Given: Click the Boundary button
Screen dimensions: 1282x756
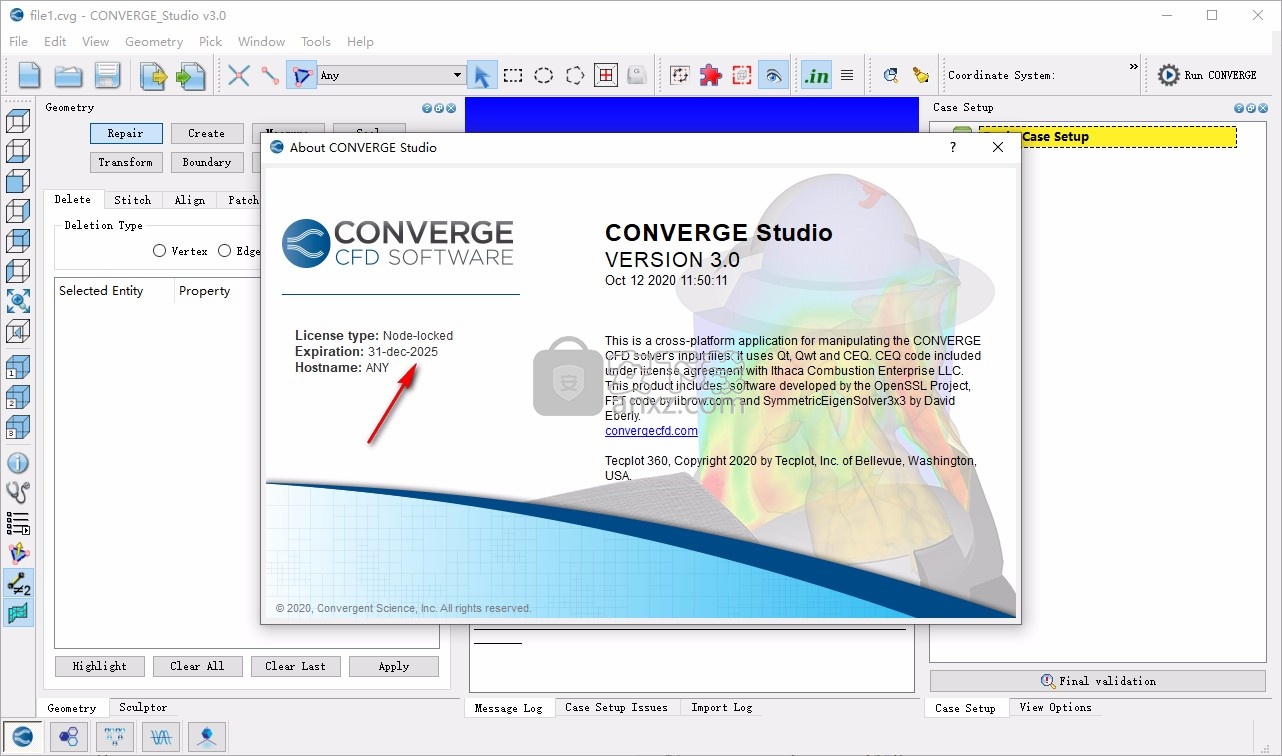Looking at the screenshot, I should [206, 162].
